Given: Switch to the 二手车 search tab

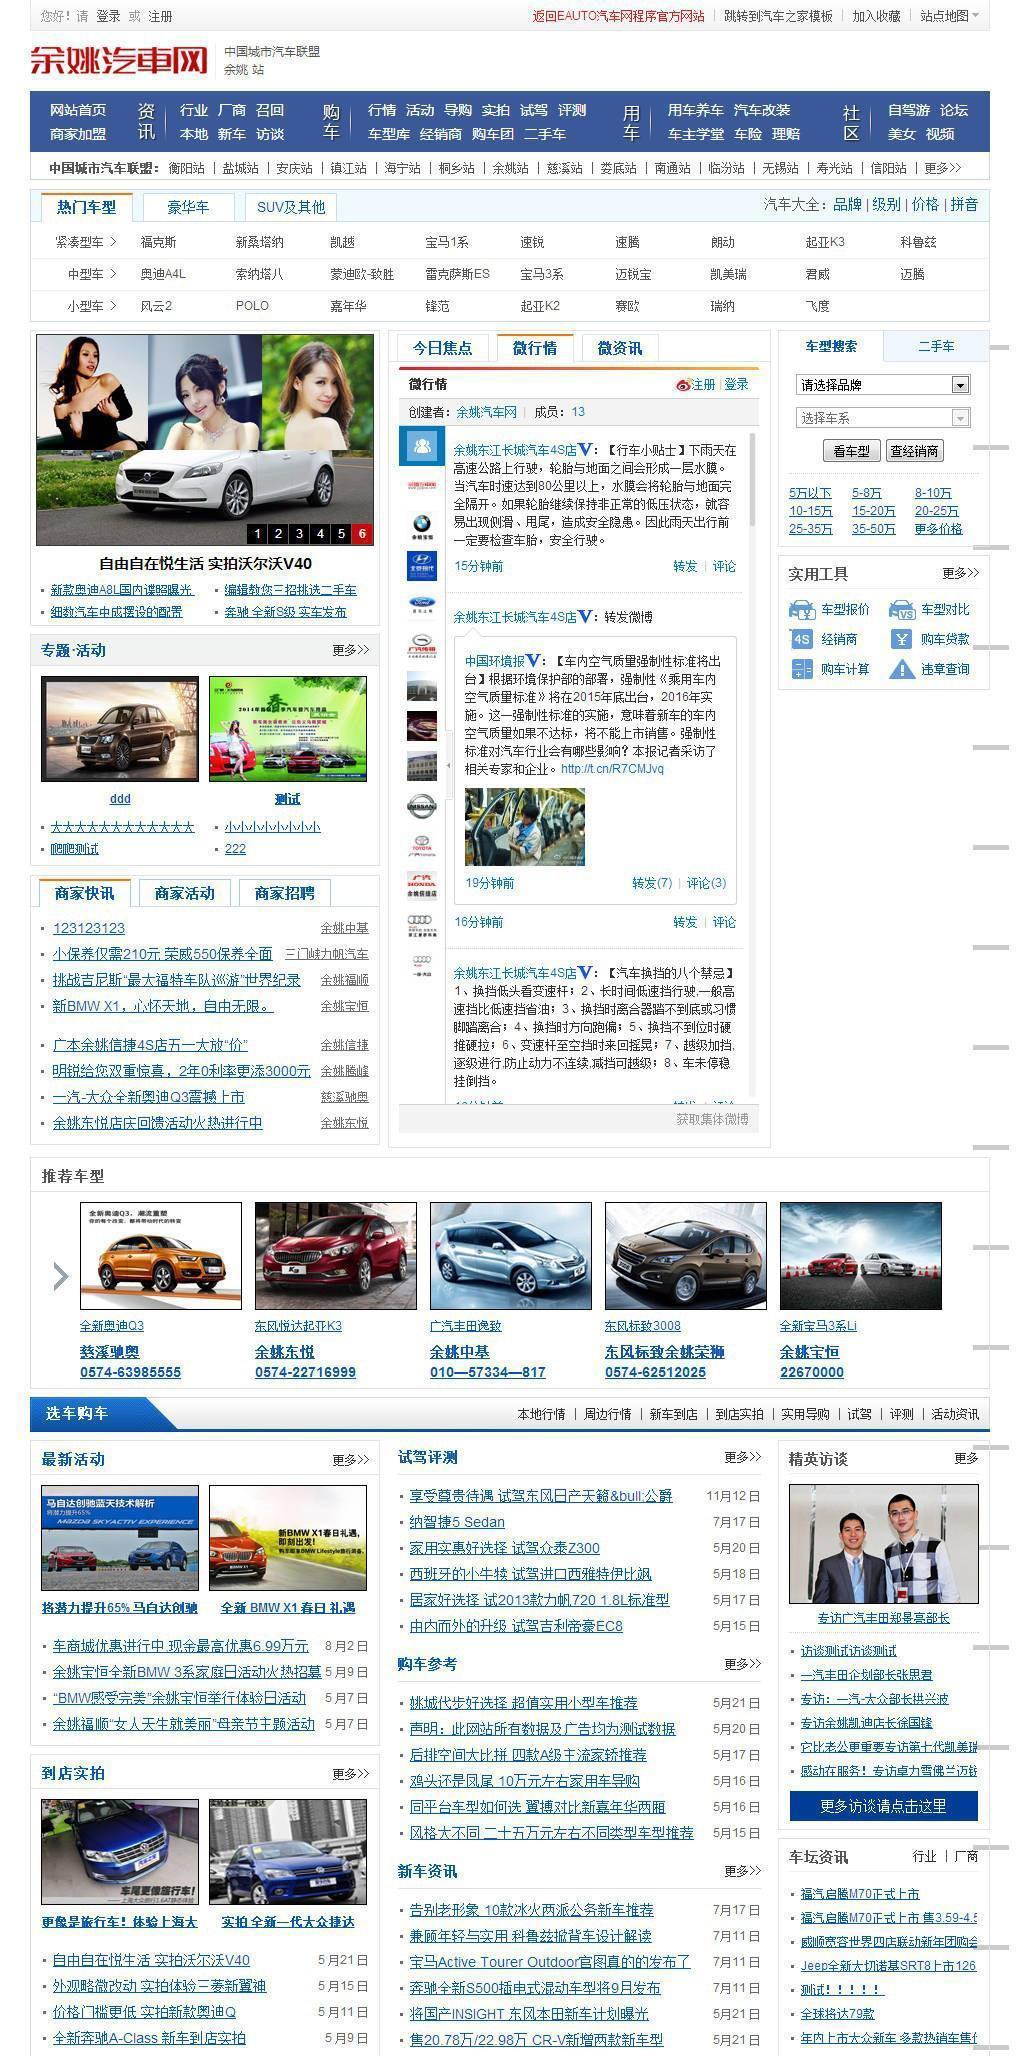Looking at the screenshot, I should [x=936, y=346].
